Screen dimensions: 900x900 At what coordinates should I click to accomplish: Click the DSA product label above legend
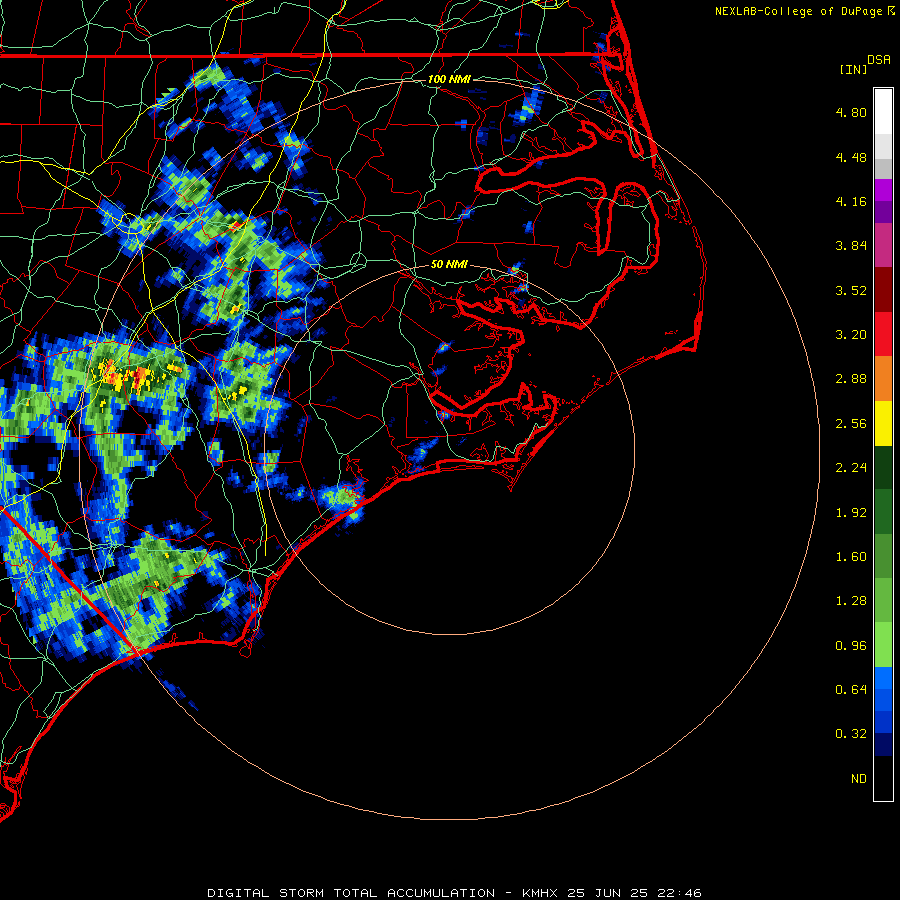click(x=879, y=60)
